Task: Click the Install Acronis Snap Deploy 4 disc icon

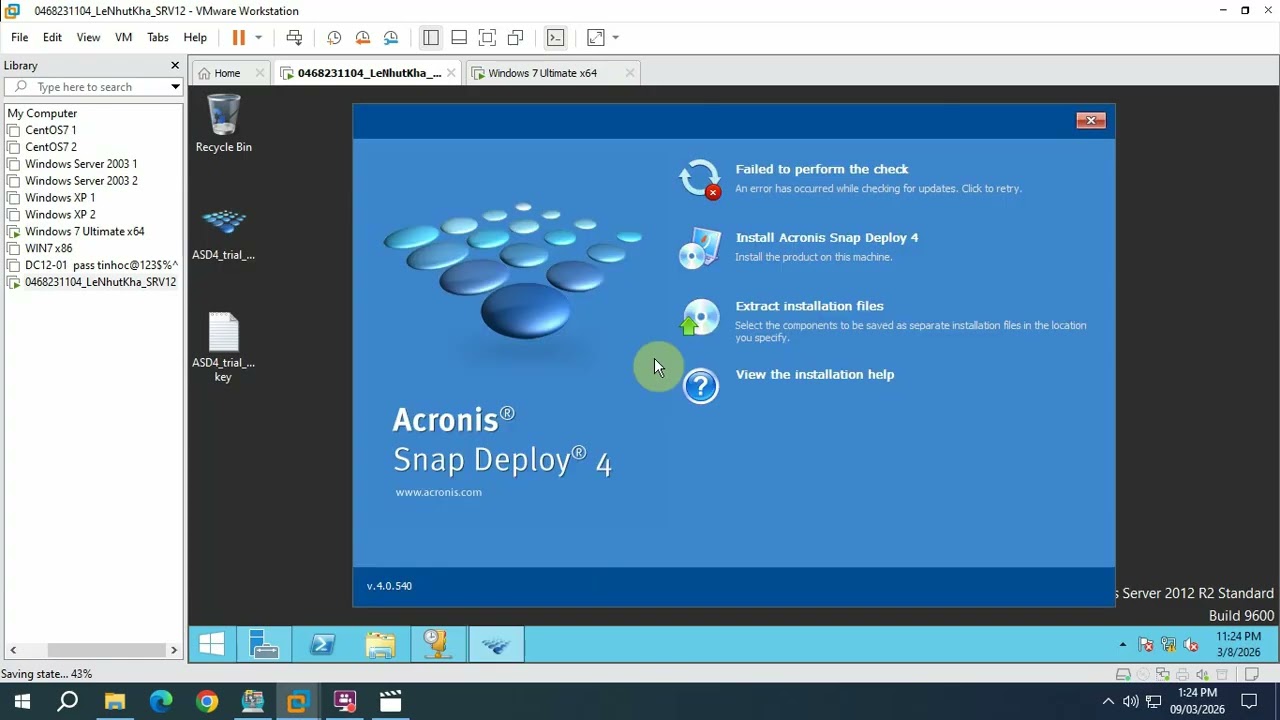Action: tap(700, 248)
